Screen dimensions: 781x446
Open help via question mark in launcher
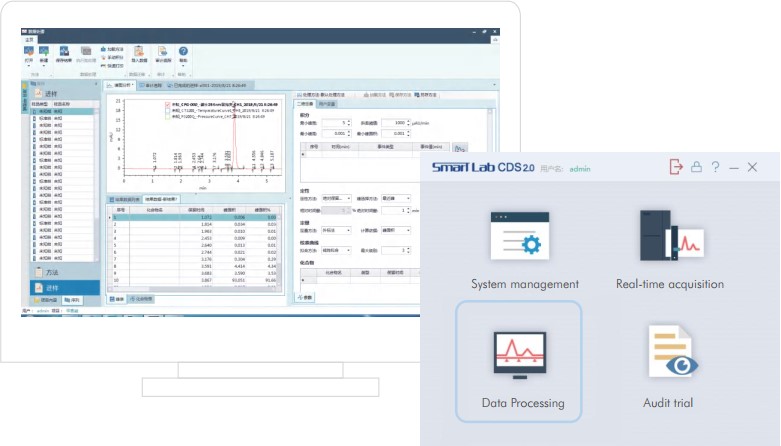point(716,168)
